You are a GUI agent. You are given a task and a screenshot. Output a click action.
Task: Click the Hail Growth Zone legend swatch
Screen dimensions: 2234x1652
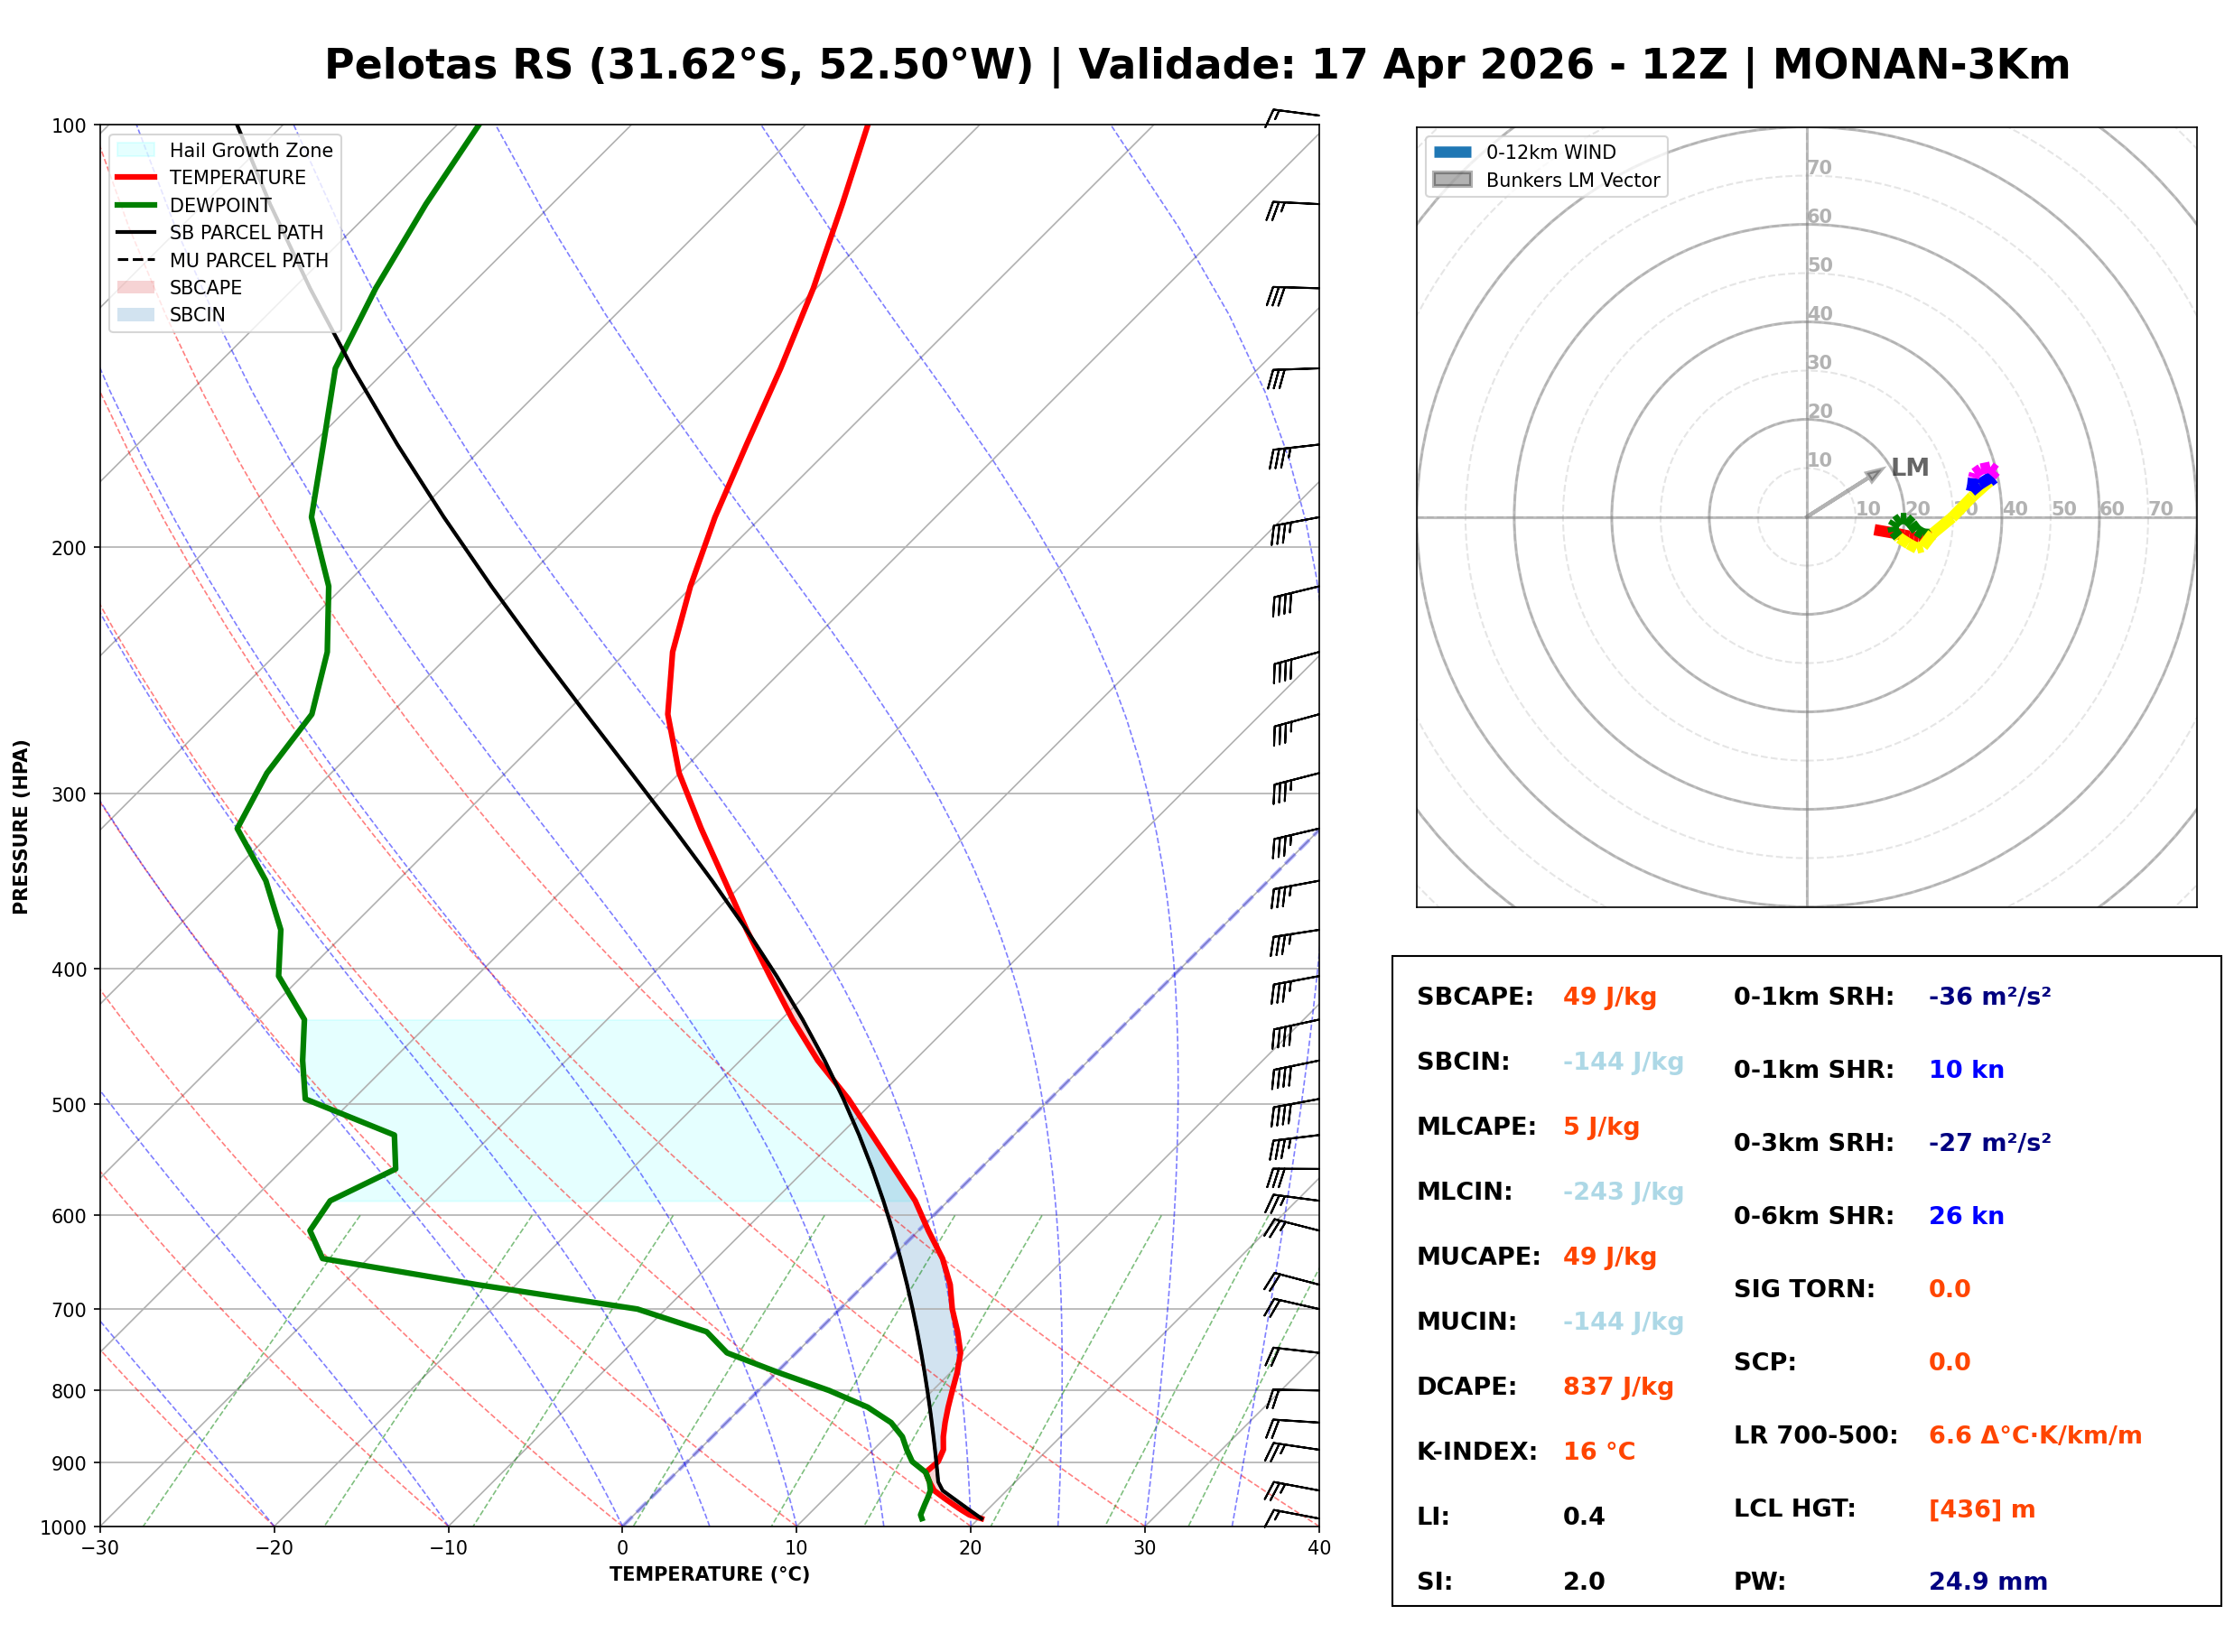[x=136, y=150]
